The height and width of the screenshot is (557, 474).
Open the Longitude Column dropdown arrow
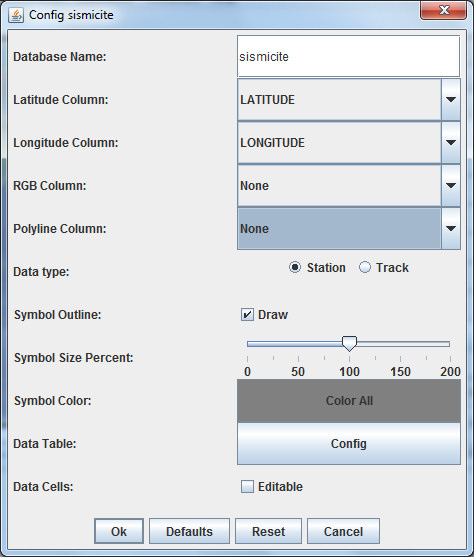click(x=451, y=142)
